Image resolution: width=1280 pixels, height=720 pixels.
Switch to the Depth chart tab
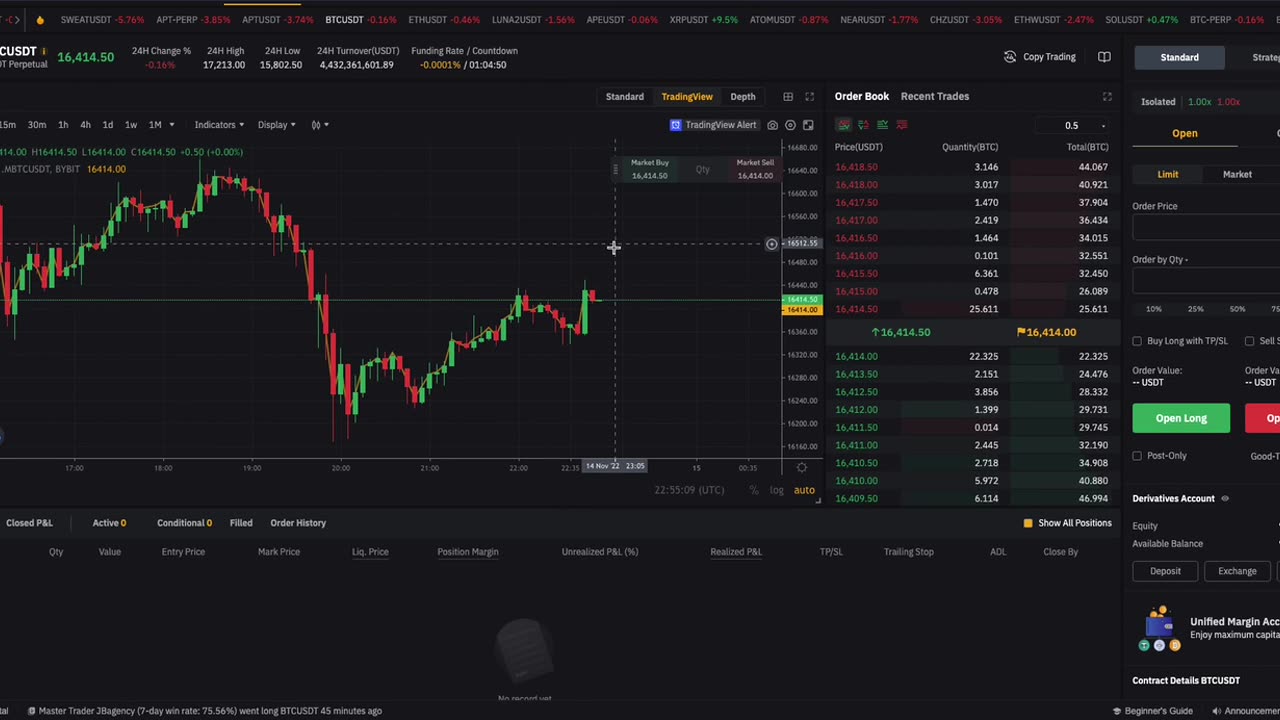743,97
